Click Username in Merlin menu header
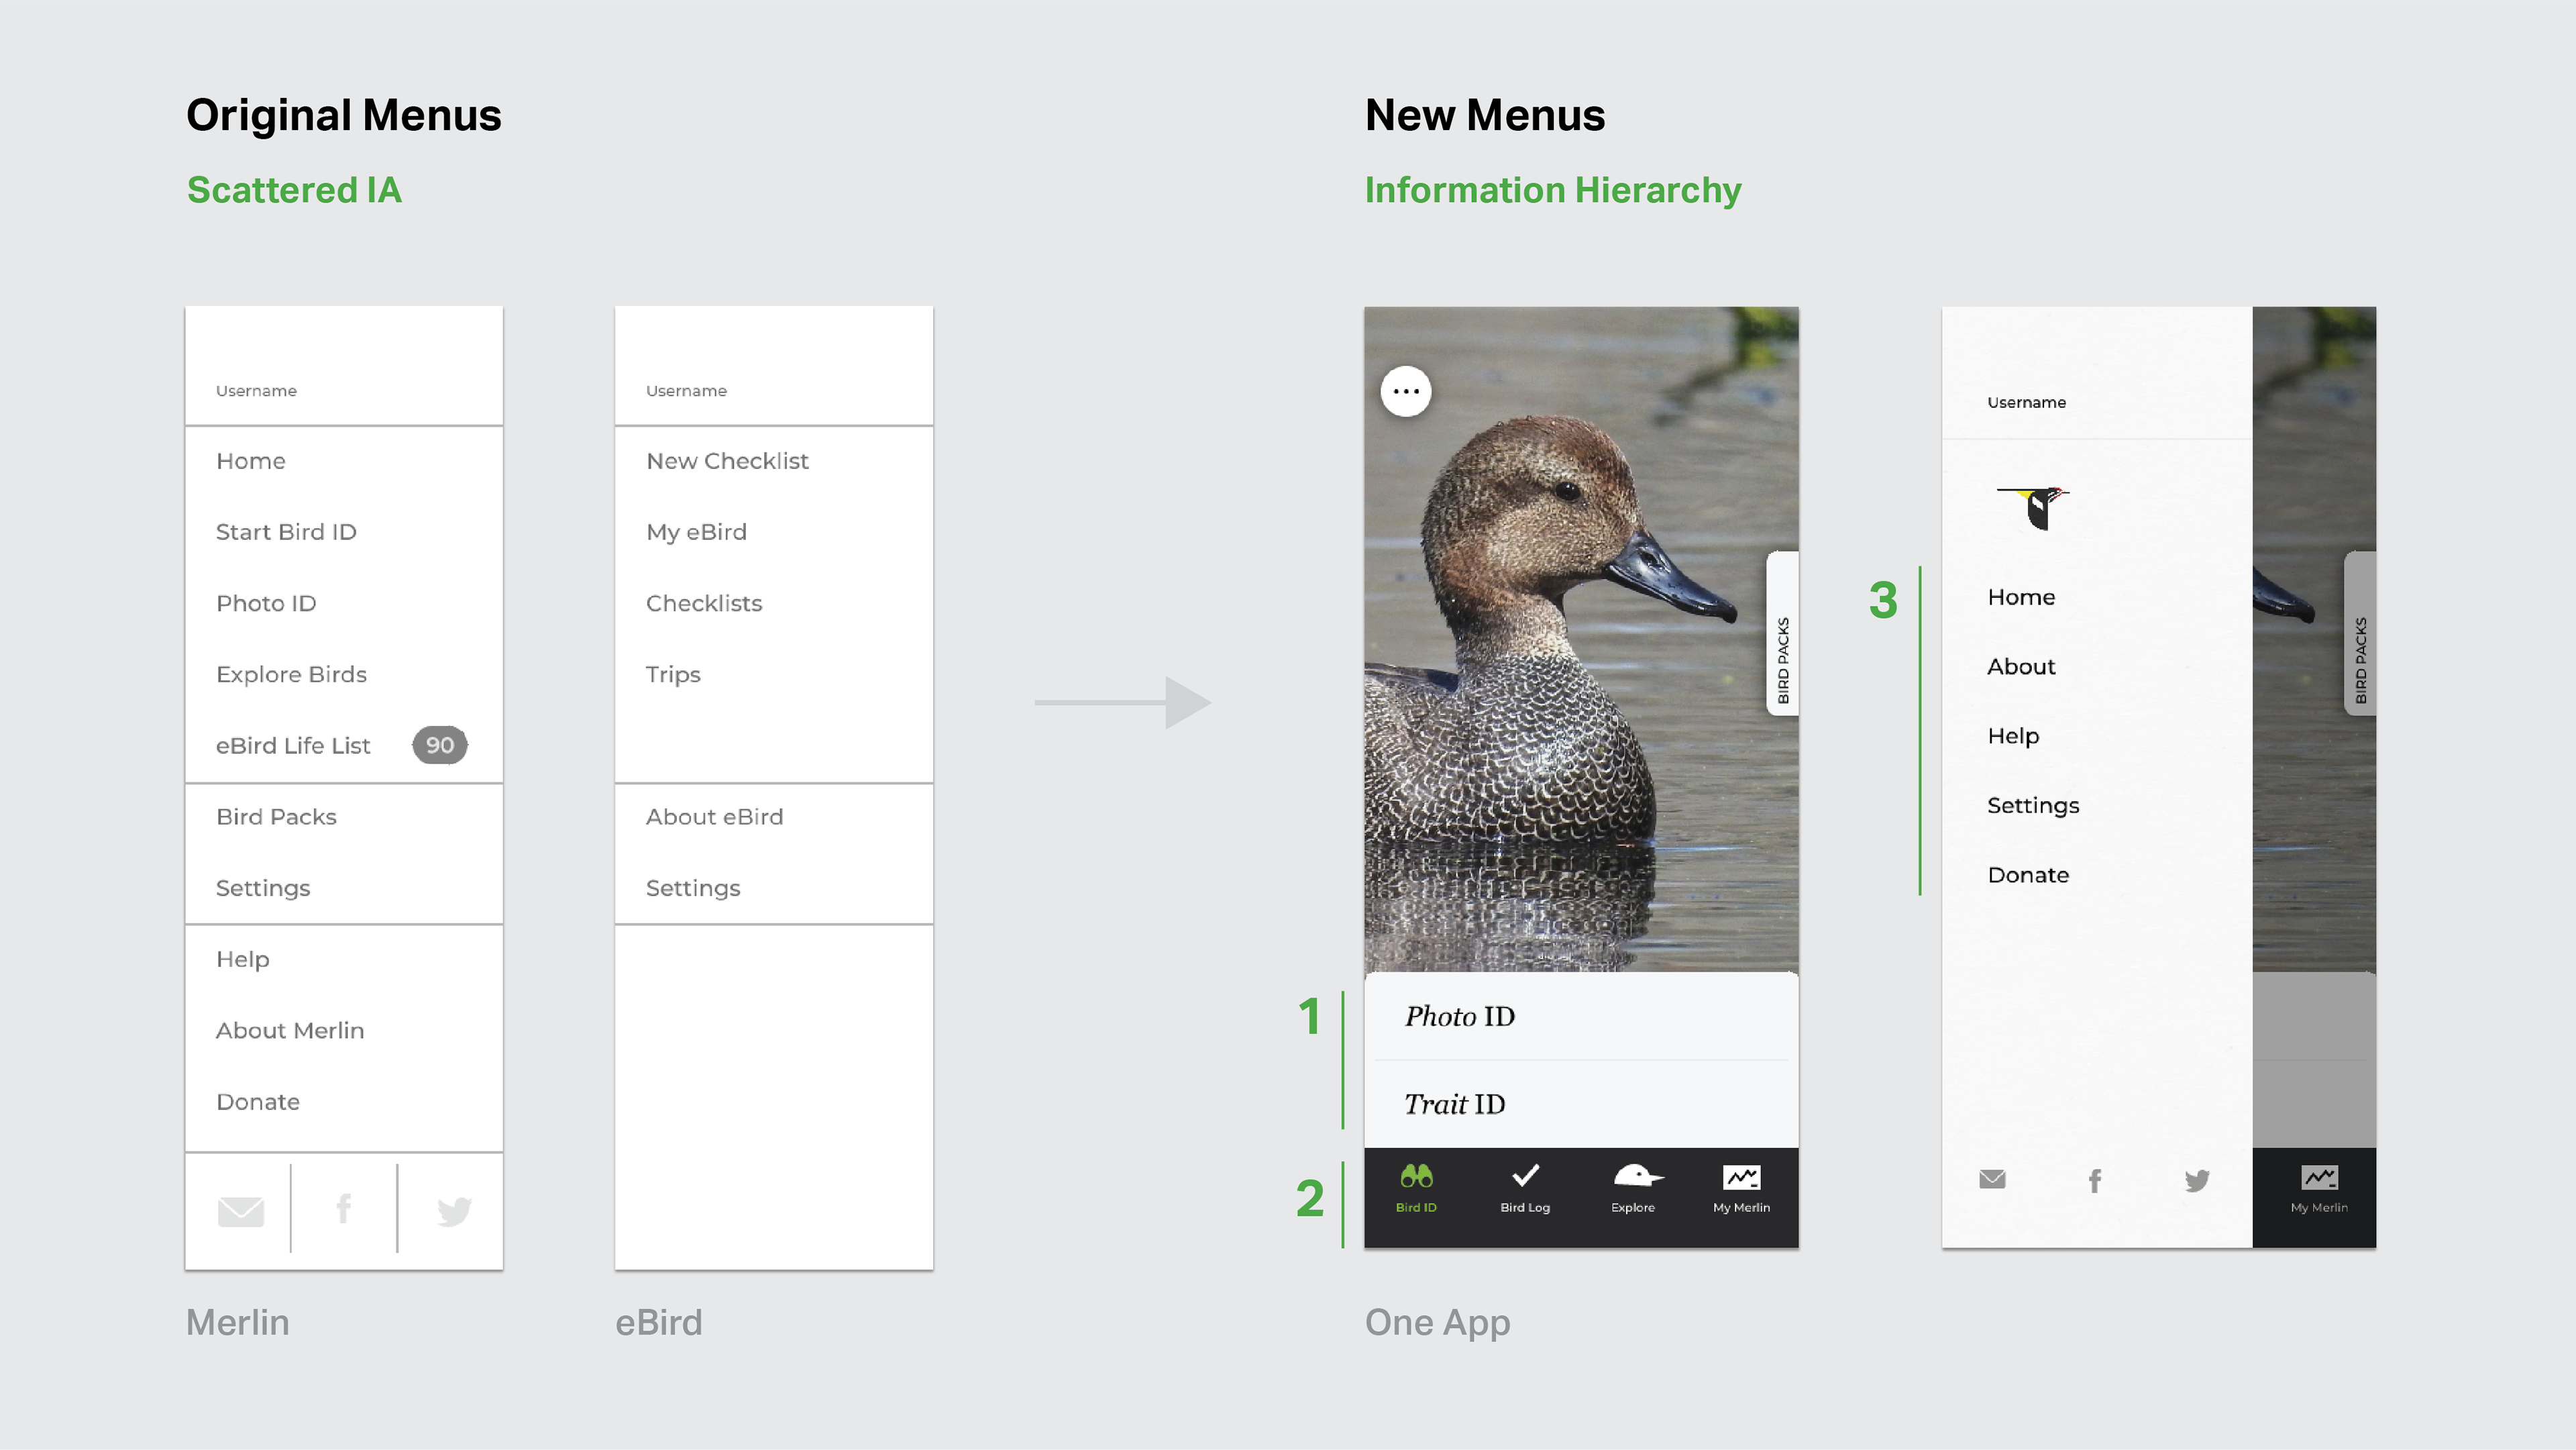 click(256, 391)
